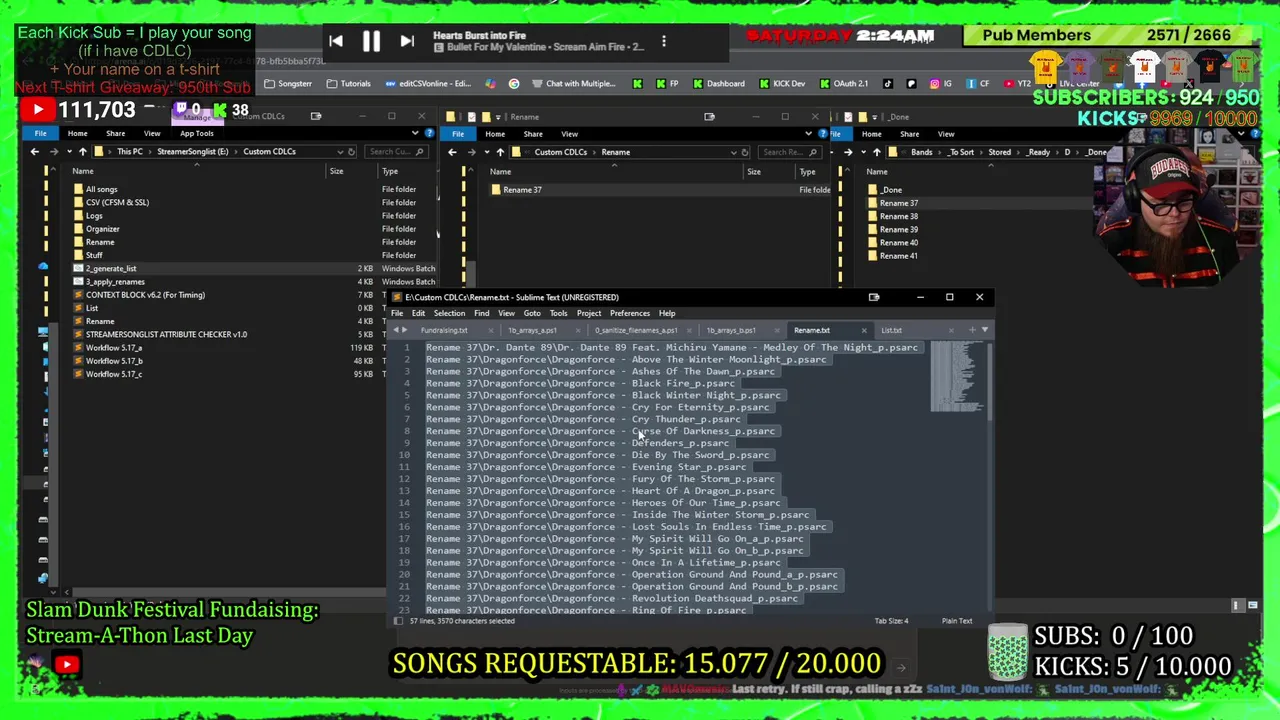
Task: Switch to 0_sanitize_filenames_a.ps1 tab
Action: tap(636, 330)
